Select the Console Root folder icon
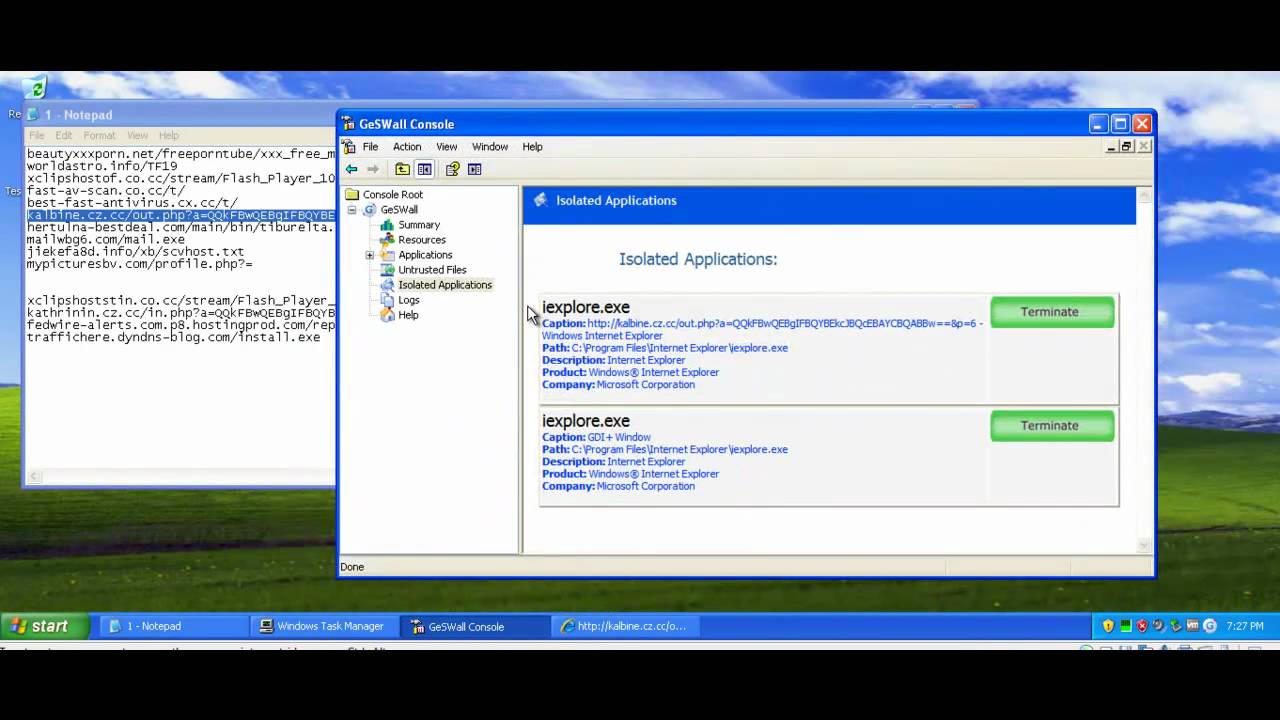The width and height of the screenshot is (1280, 720). pyautogui.click(x=352, y=194)
